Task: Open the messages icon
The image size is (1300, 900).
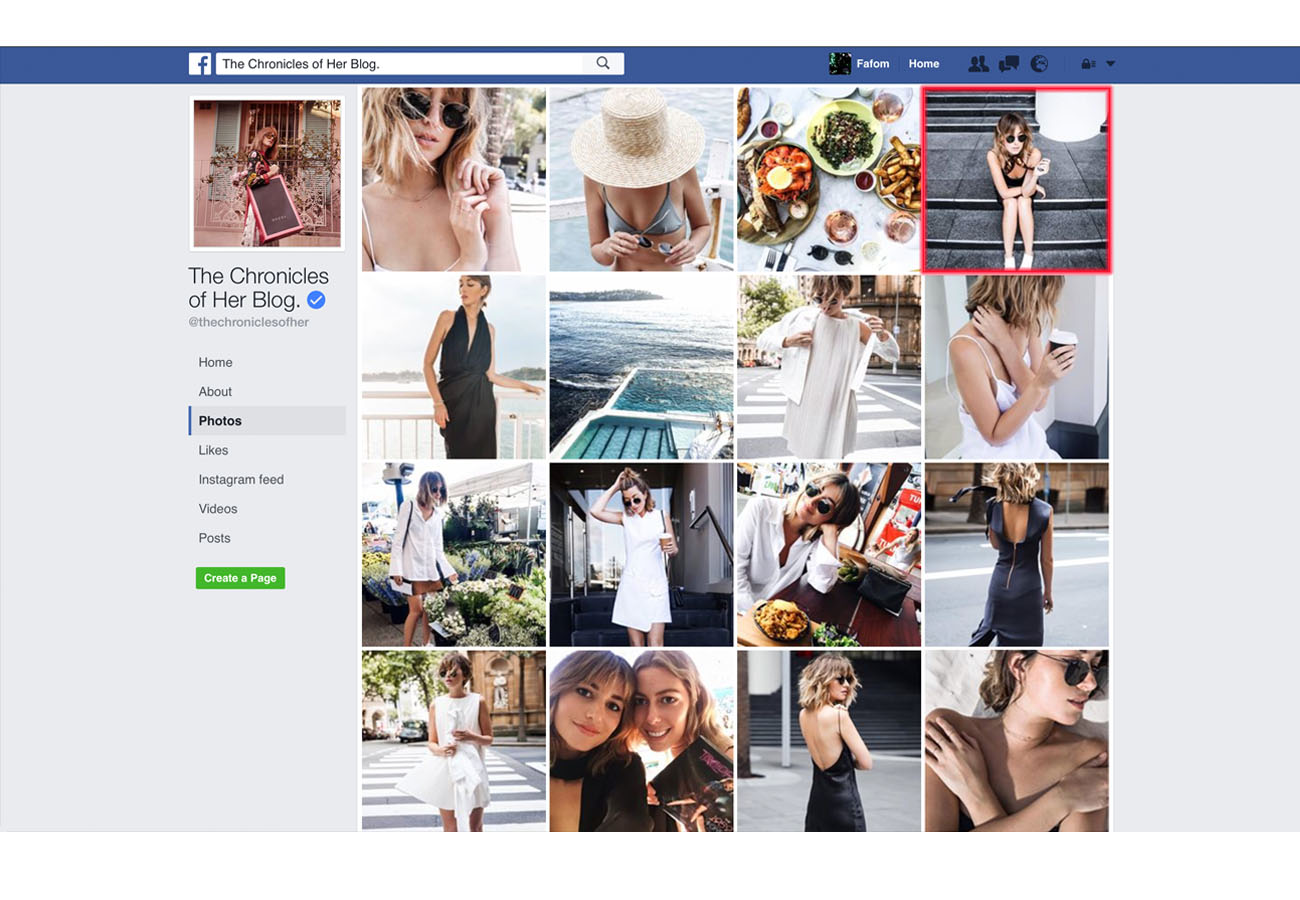Action: click(1009, 64)
